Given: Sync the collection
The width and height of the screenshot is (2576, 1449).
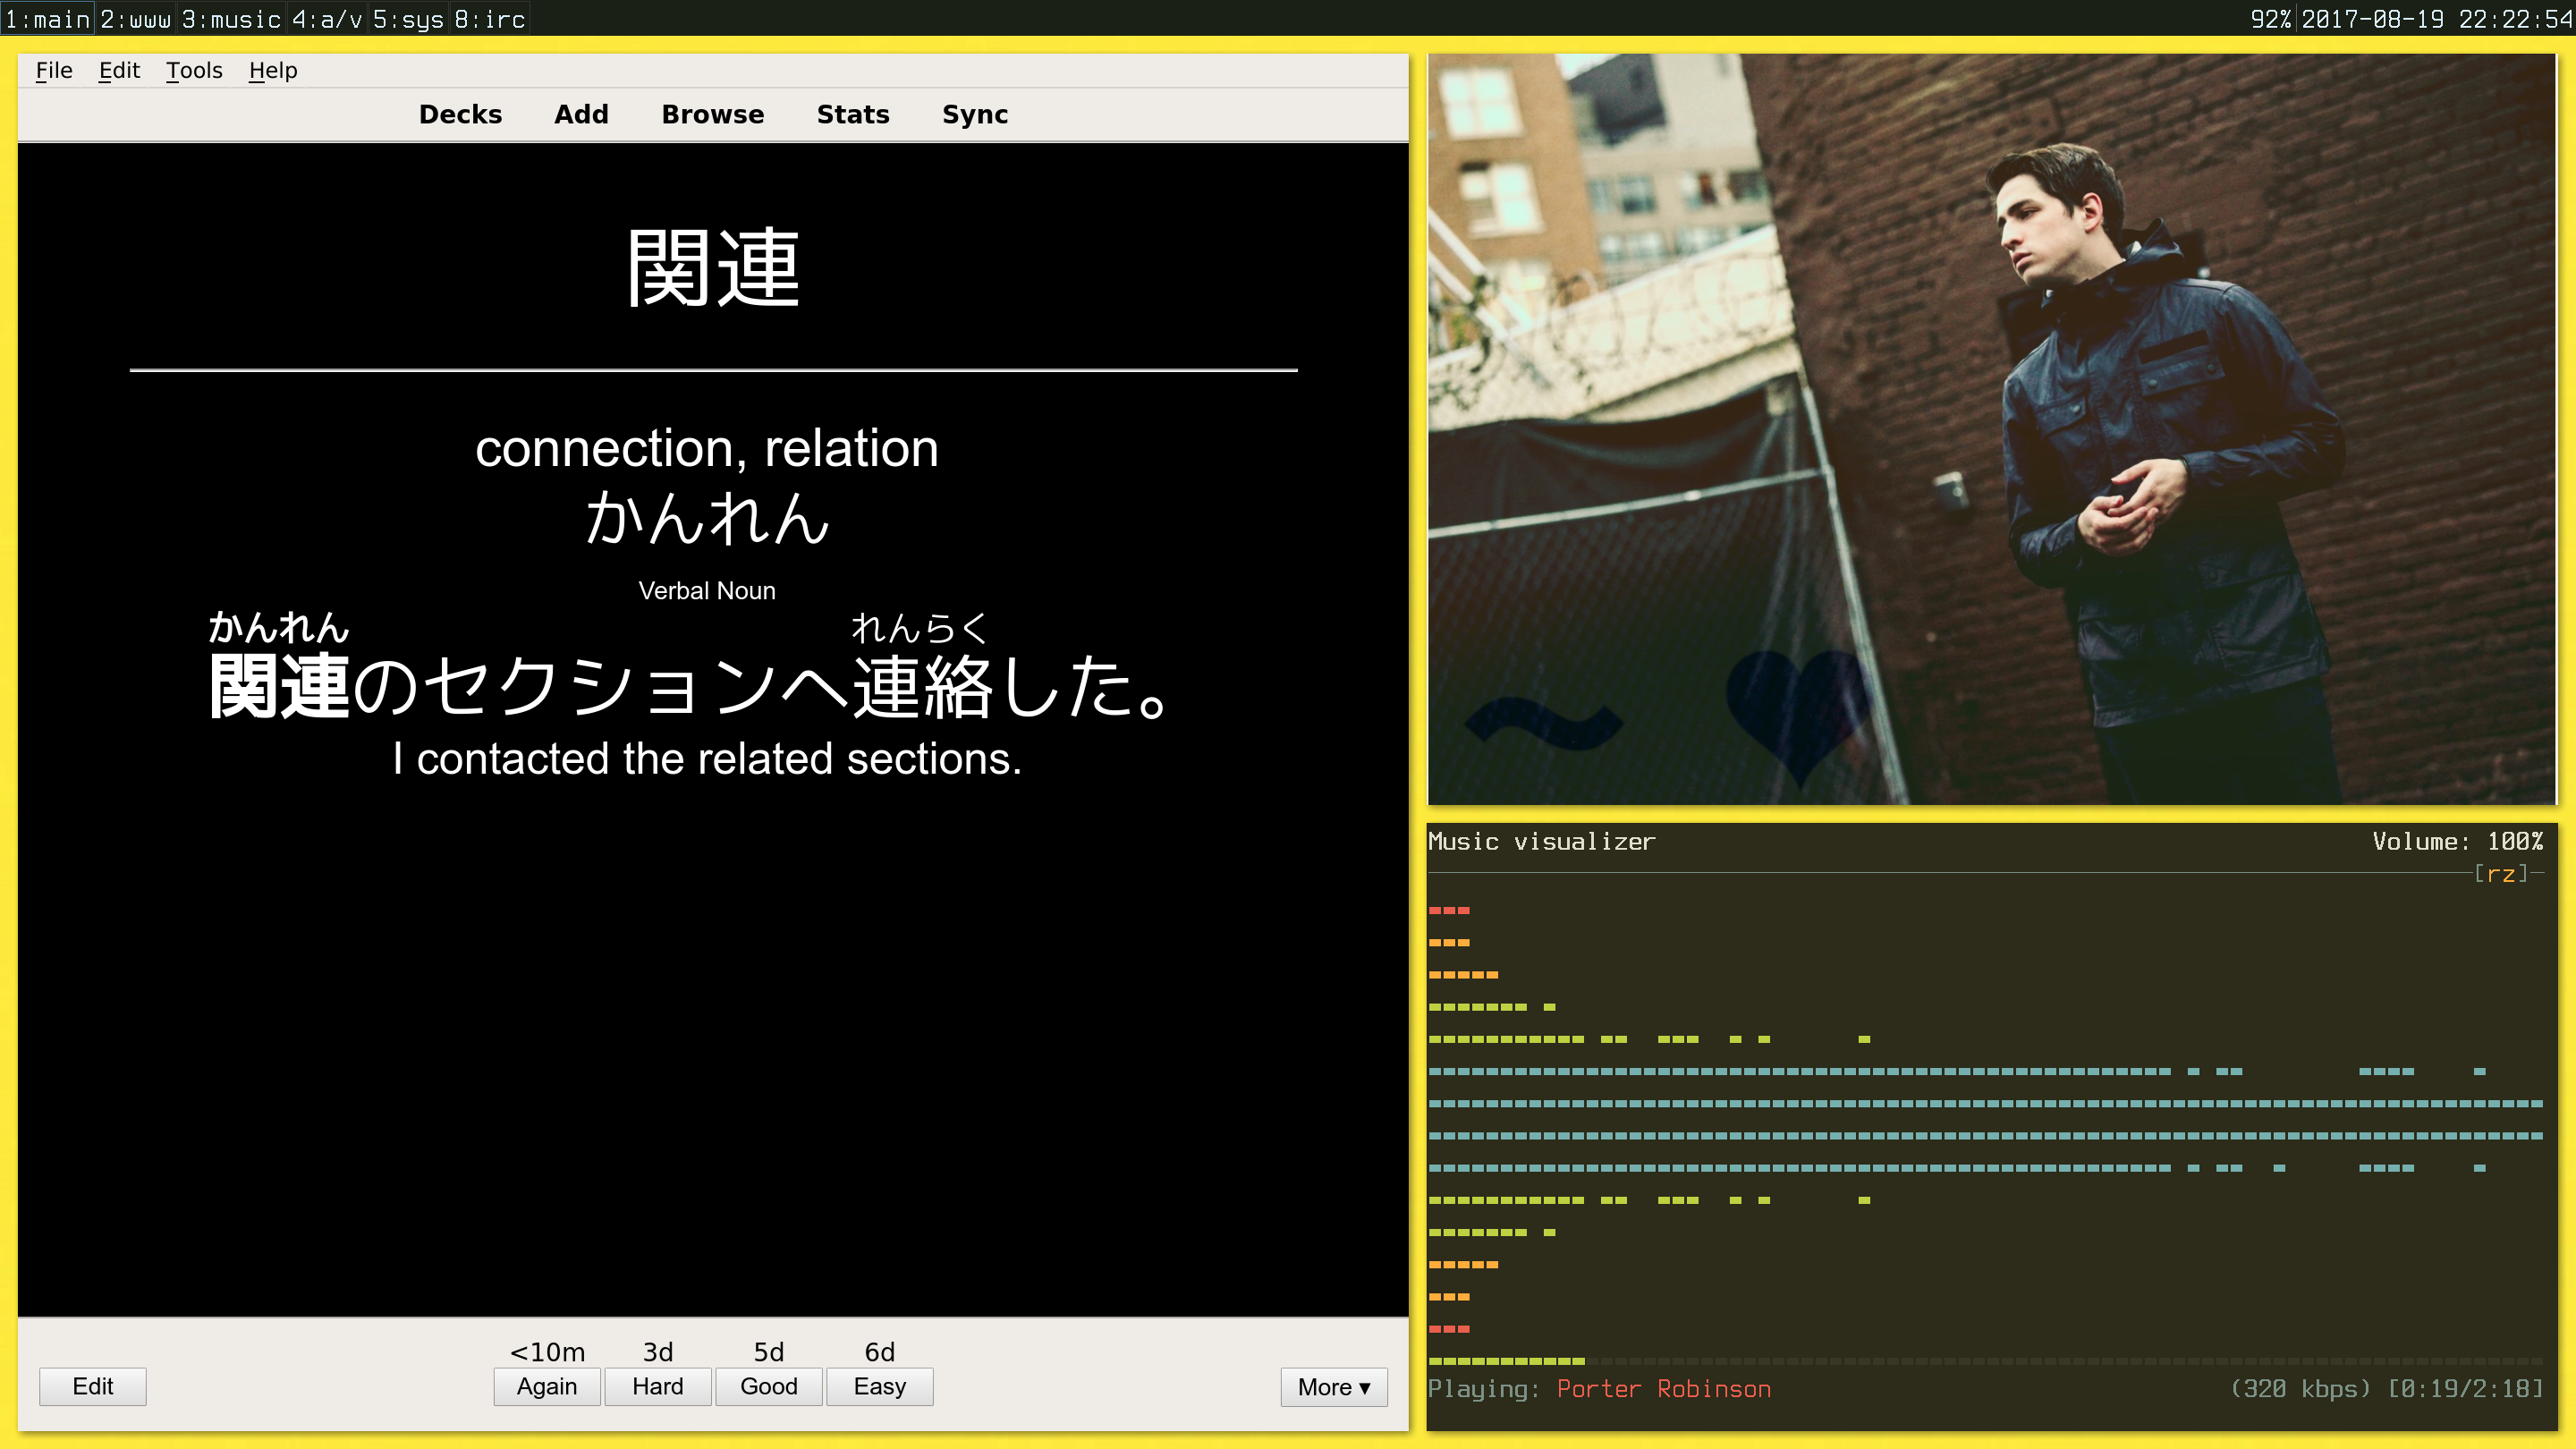Looking at the screenshot, I should 974,114.
